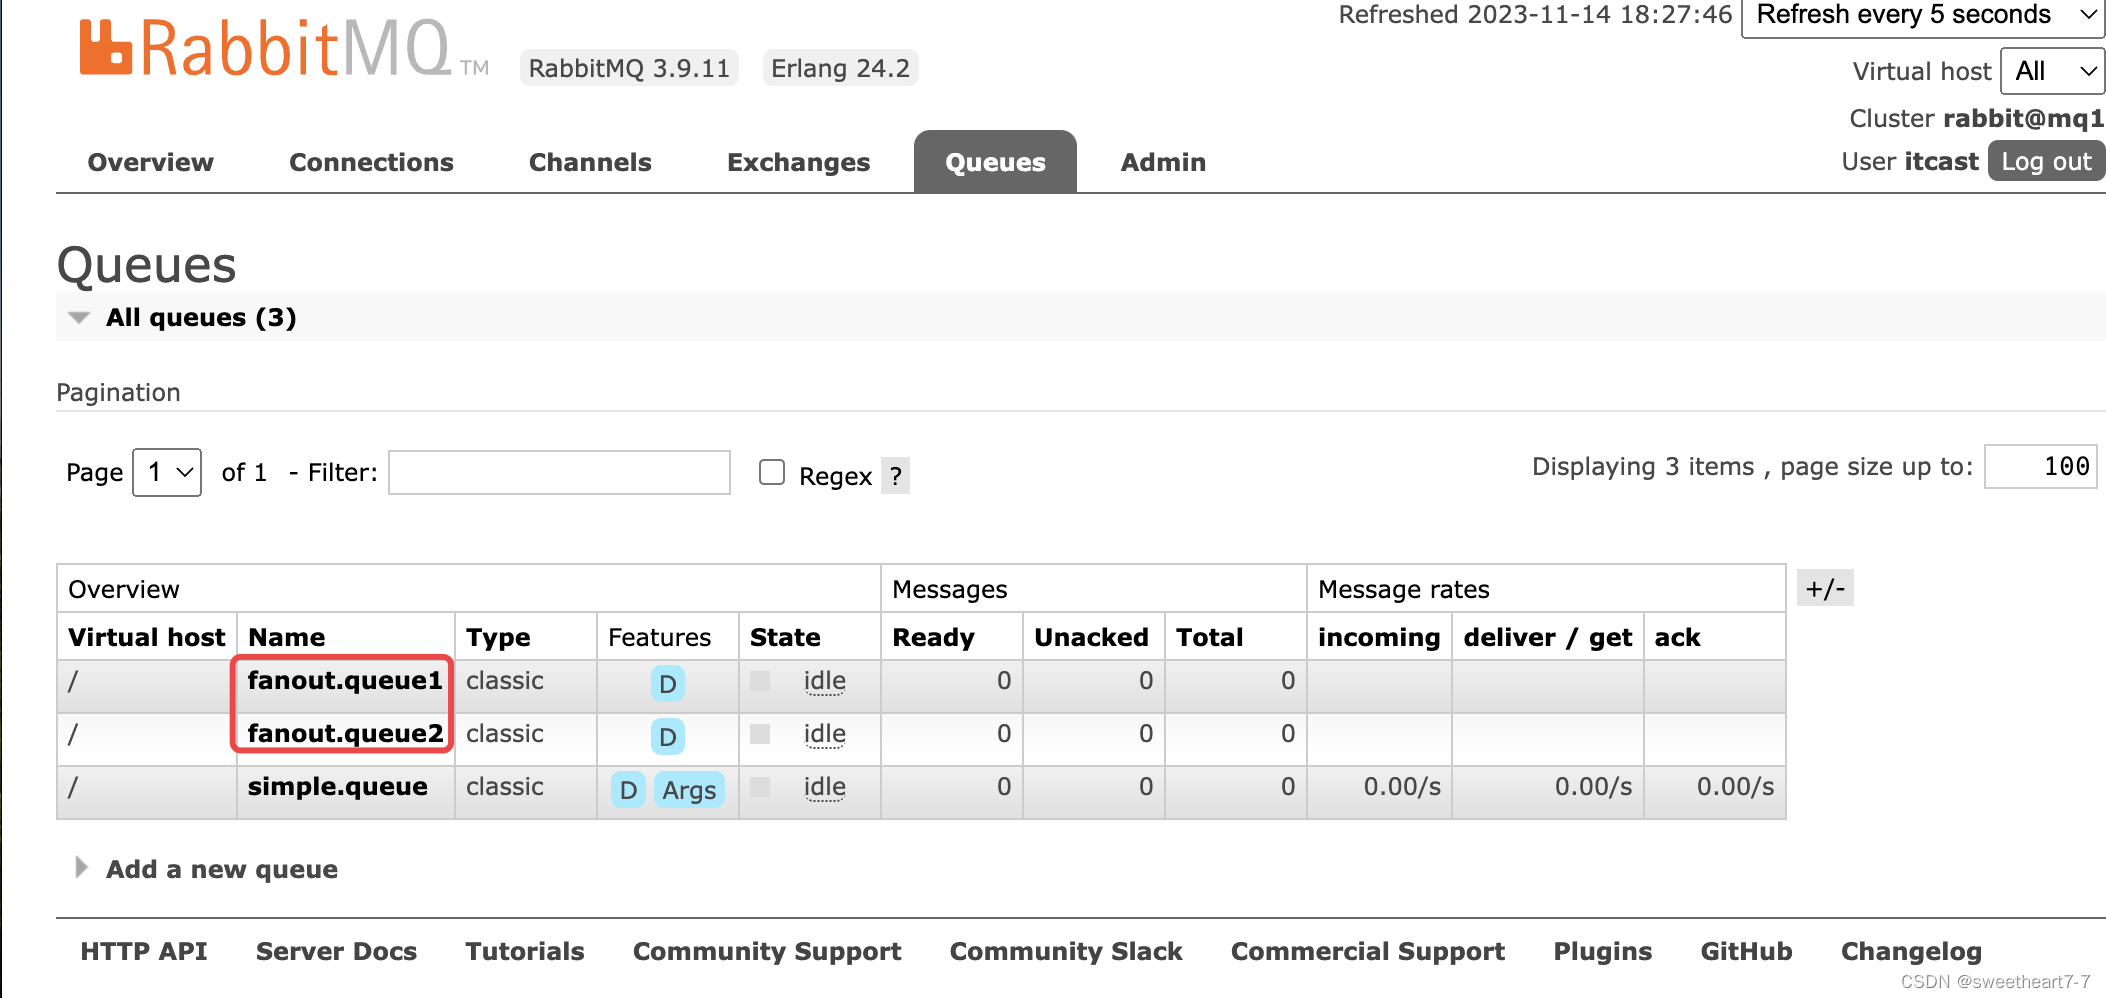Screen dimensions: 2106x998
Task: Sort by the ack column header
Action: (x=1677, y=637)
